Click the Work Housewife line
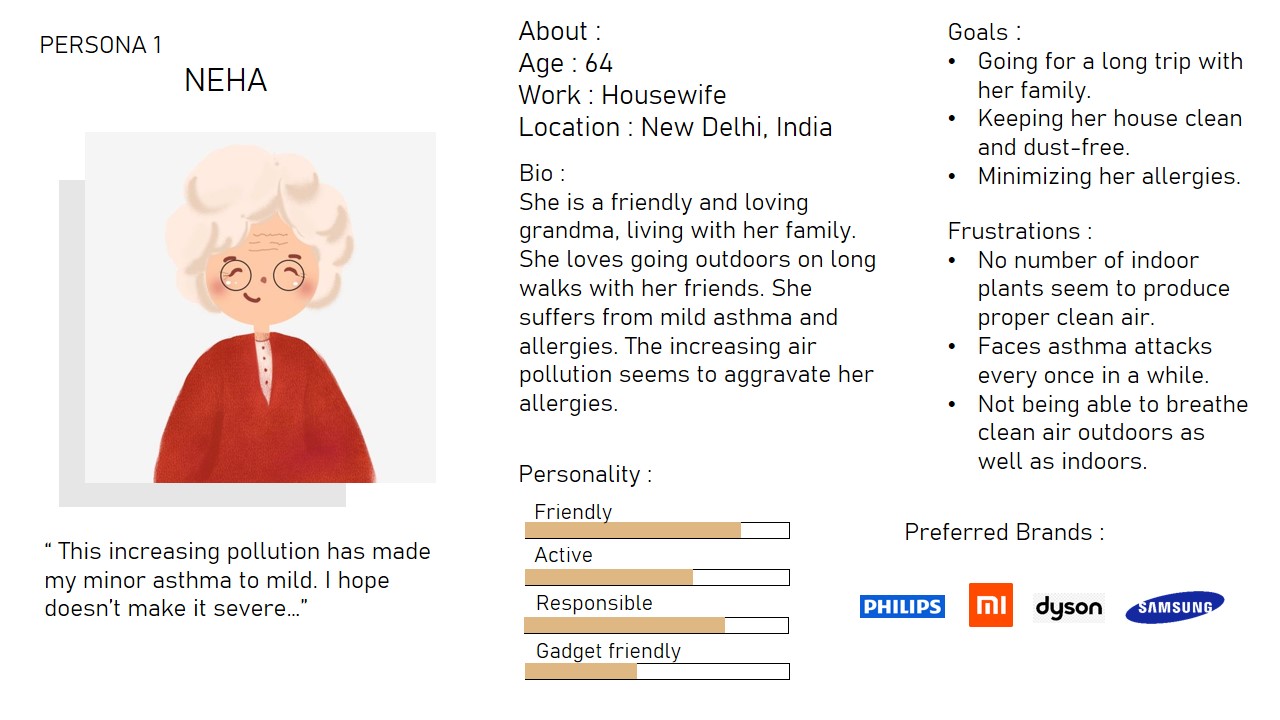Screen dimensions: 1280x720 tap(622, 96)
